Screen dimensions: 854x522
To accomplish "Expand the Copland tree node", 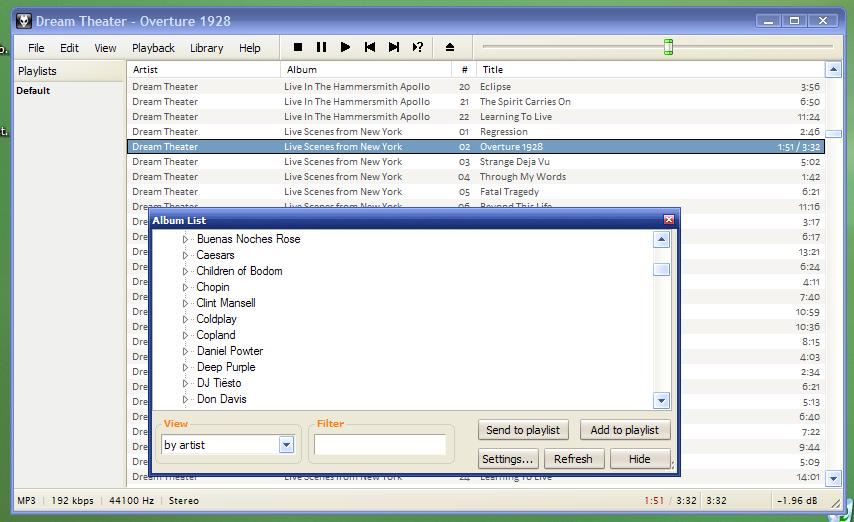I will pyautogui.click(x=185, y=335).
